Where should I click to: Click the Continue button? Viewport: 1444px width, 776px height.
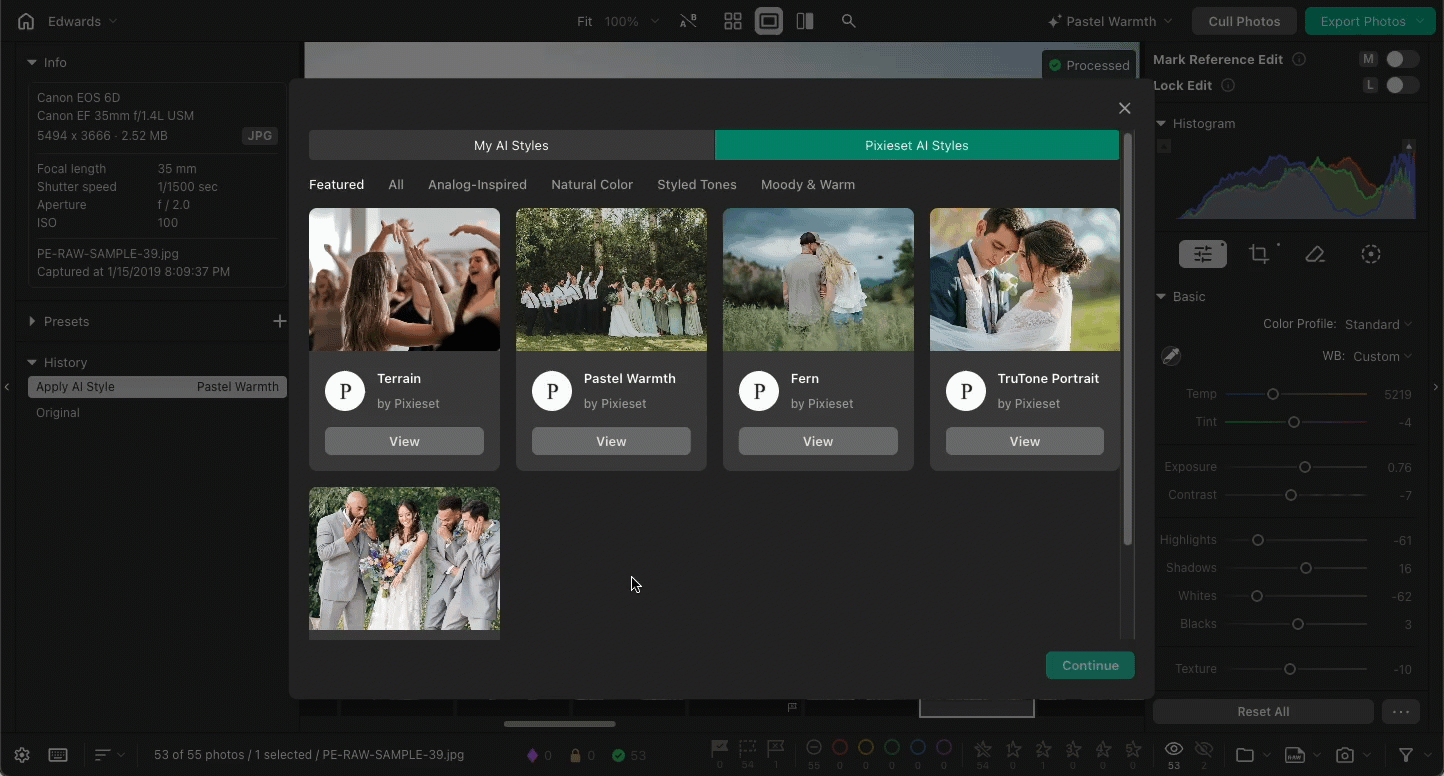point(1090,666)
